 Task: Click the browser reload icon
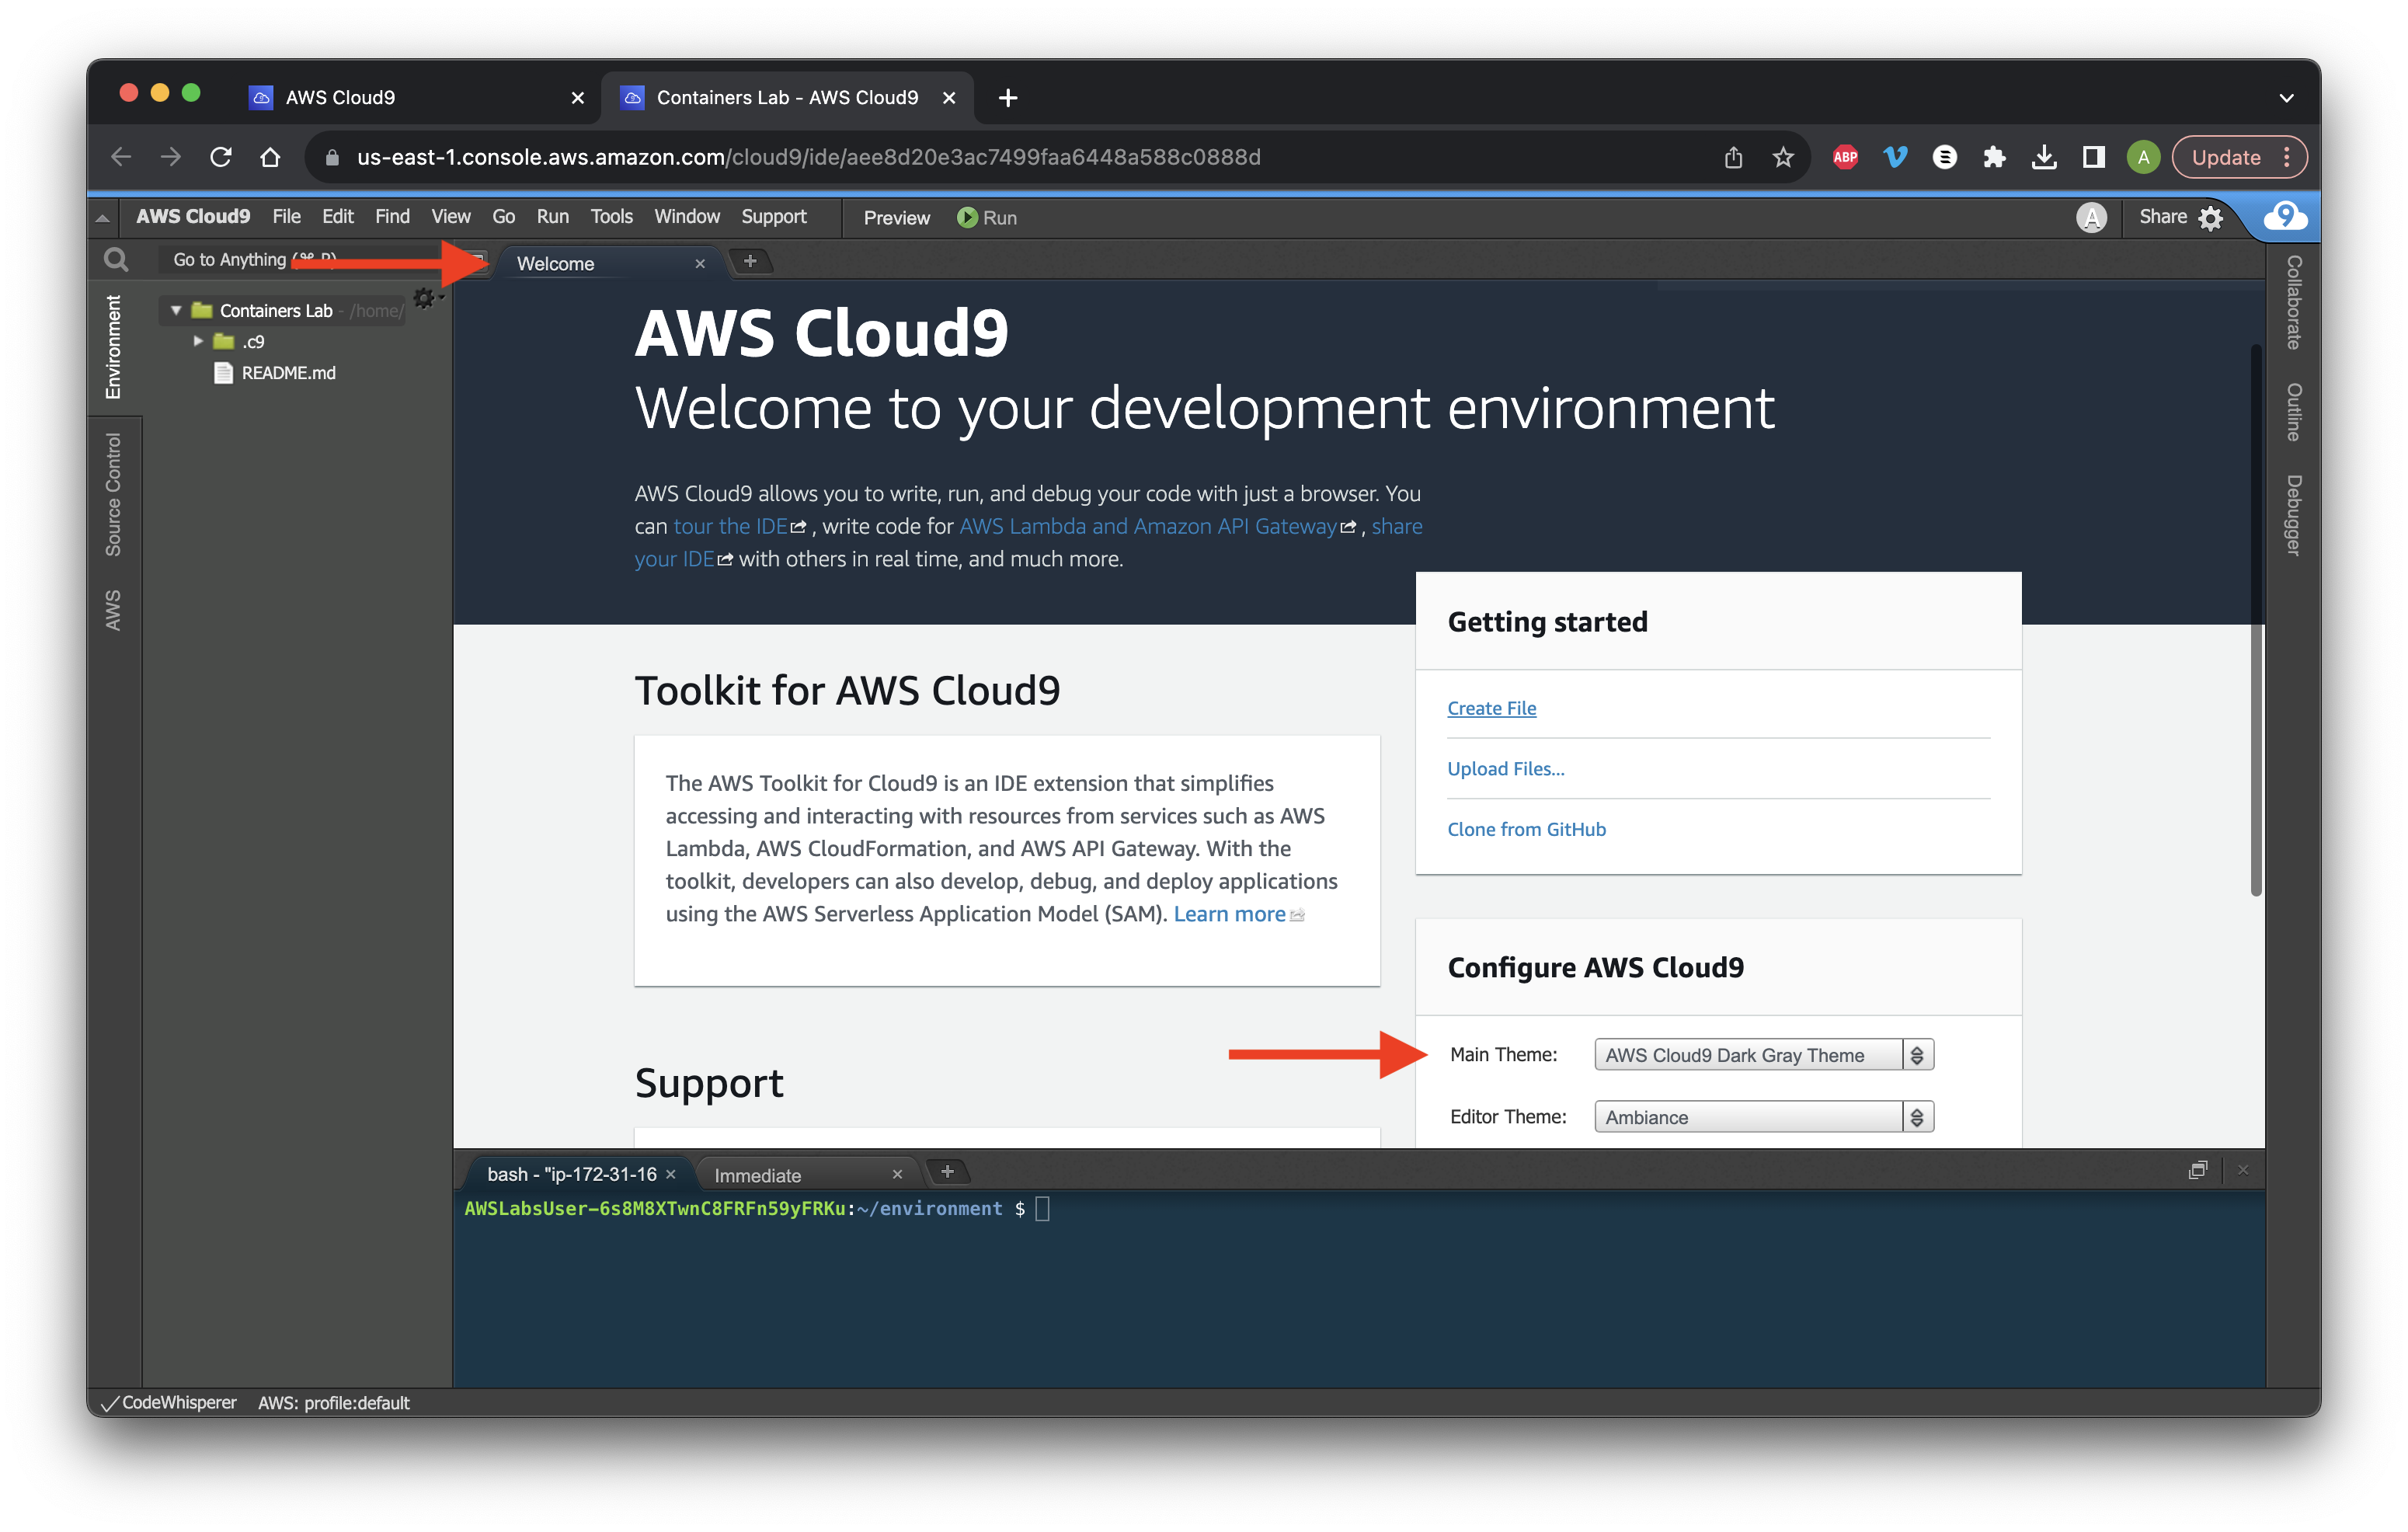221,157
